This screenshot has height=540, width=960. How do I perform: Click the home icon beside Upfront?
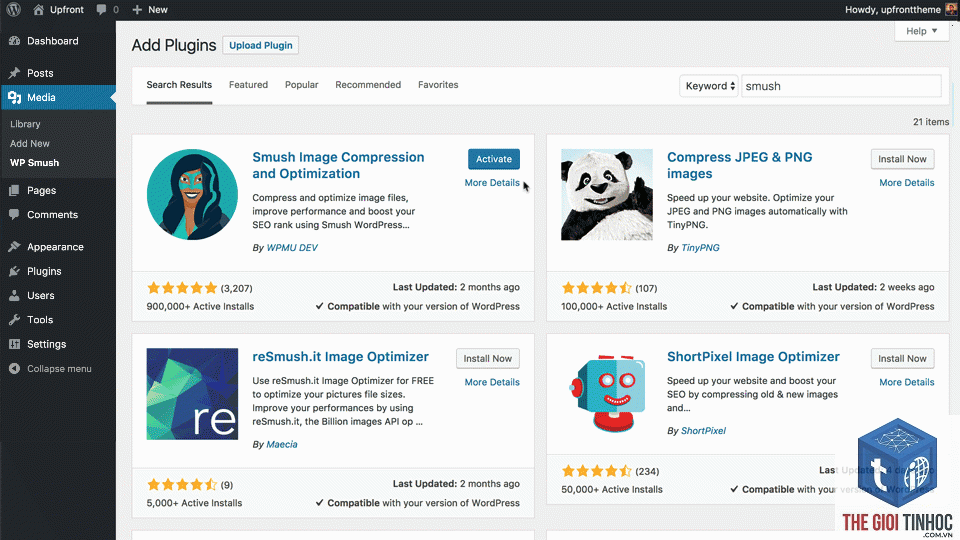tap(38, 9)
